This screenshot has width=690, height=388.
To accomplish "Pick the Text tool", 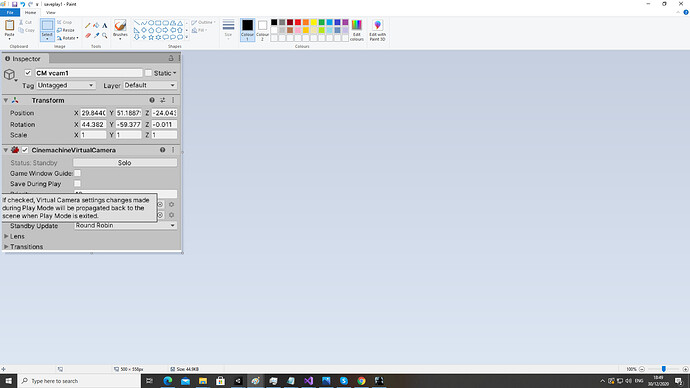I will pyautogui.click(x=104, y=26).
